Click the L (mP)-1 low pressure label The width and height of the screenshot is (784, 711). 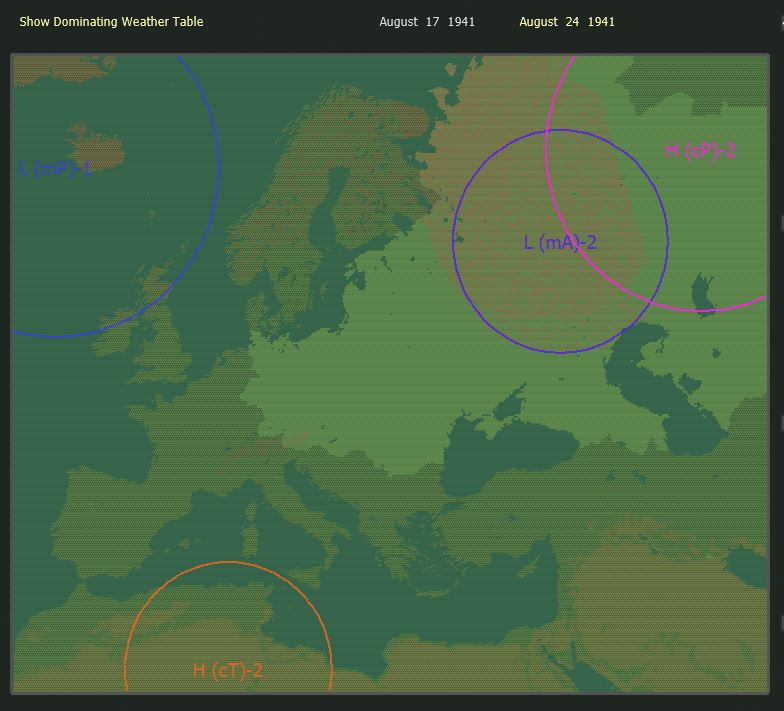click(55, 169)
